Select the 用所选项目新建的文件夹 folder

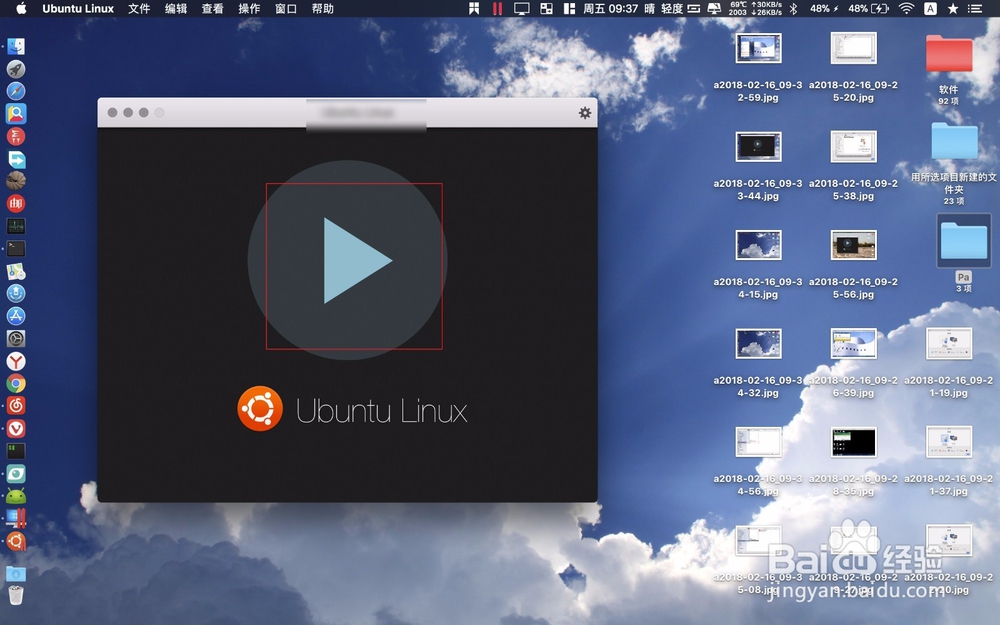[954, 141]
